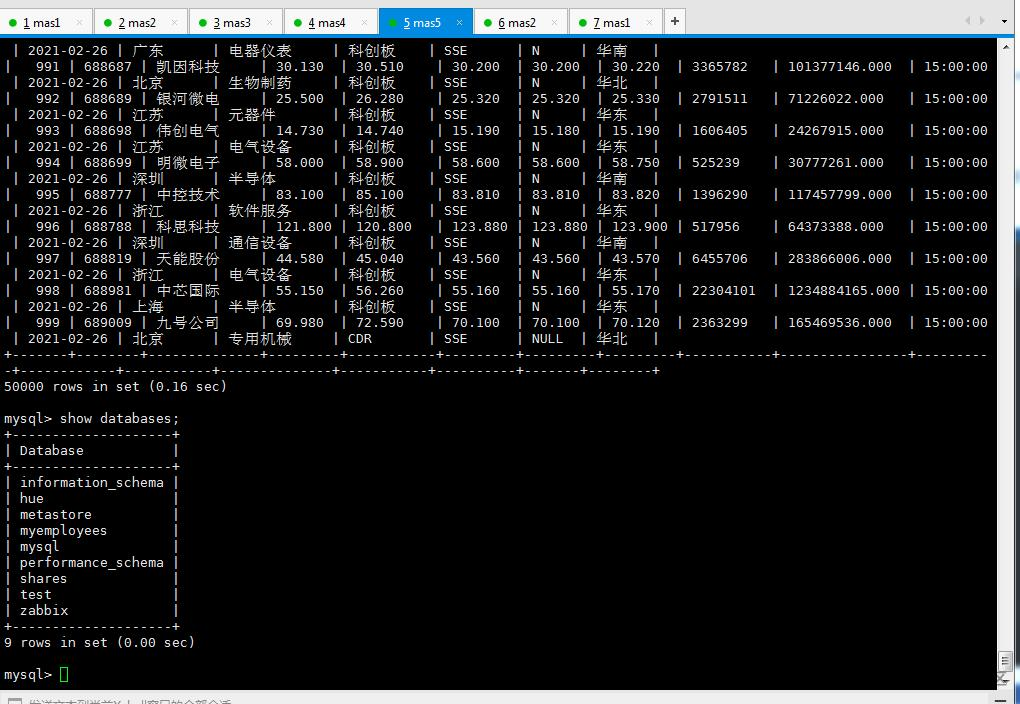Select the active 5 mas5 tab

tap(424, 23)
